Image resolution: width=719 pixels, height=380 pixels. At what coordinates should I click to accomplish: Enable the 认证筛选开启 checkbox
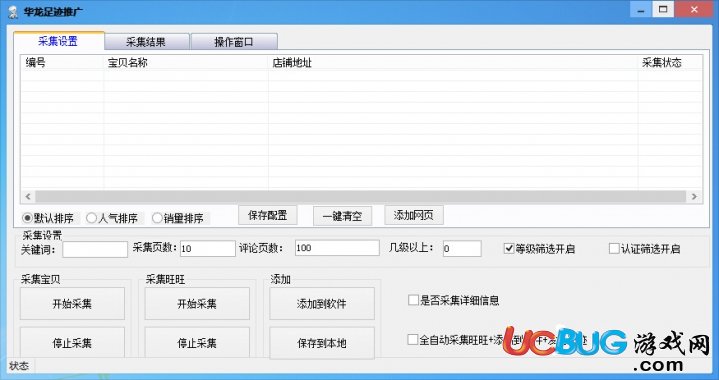click(x=614, y=248)
